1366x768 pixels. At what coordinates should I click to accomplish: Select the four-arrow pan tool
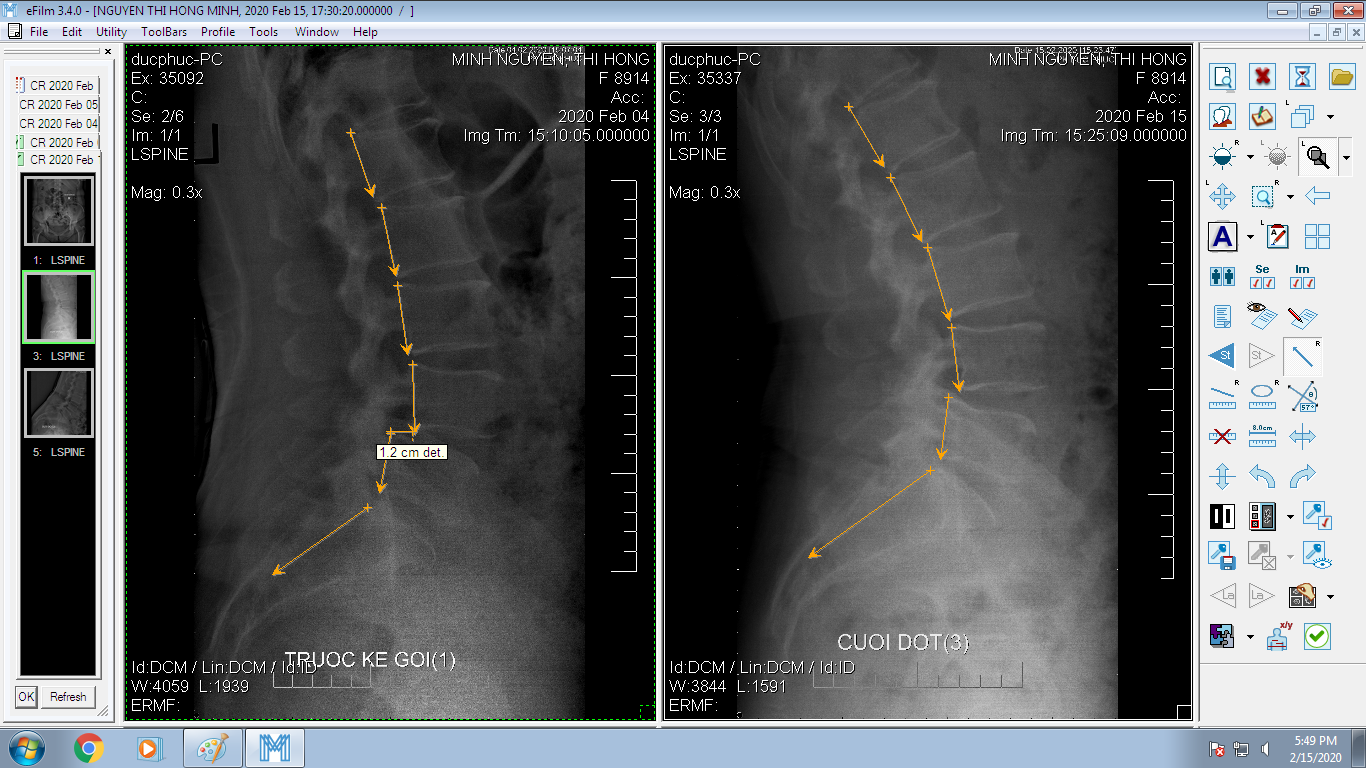pos(1222,197)
